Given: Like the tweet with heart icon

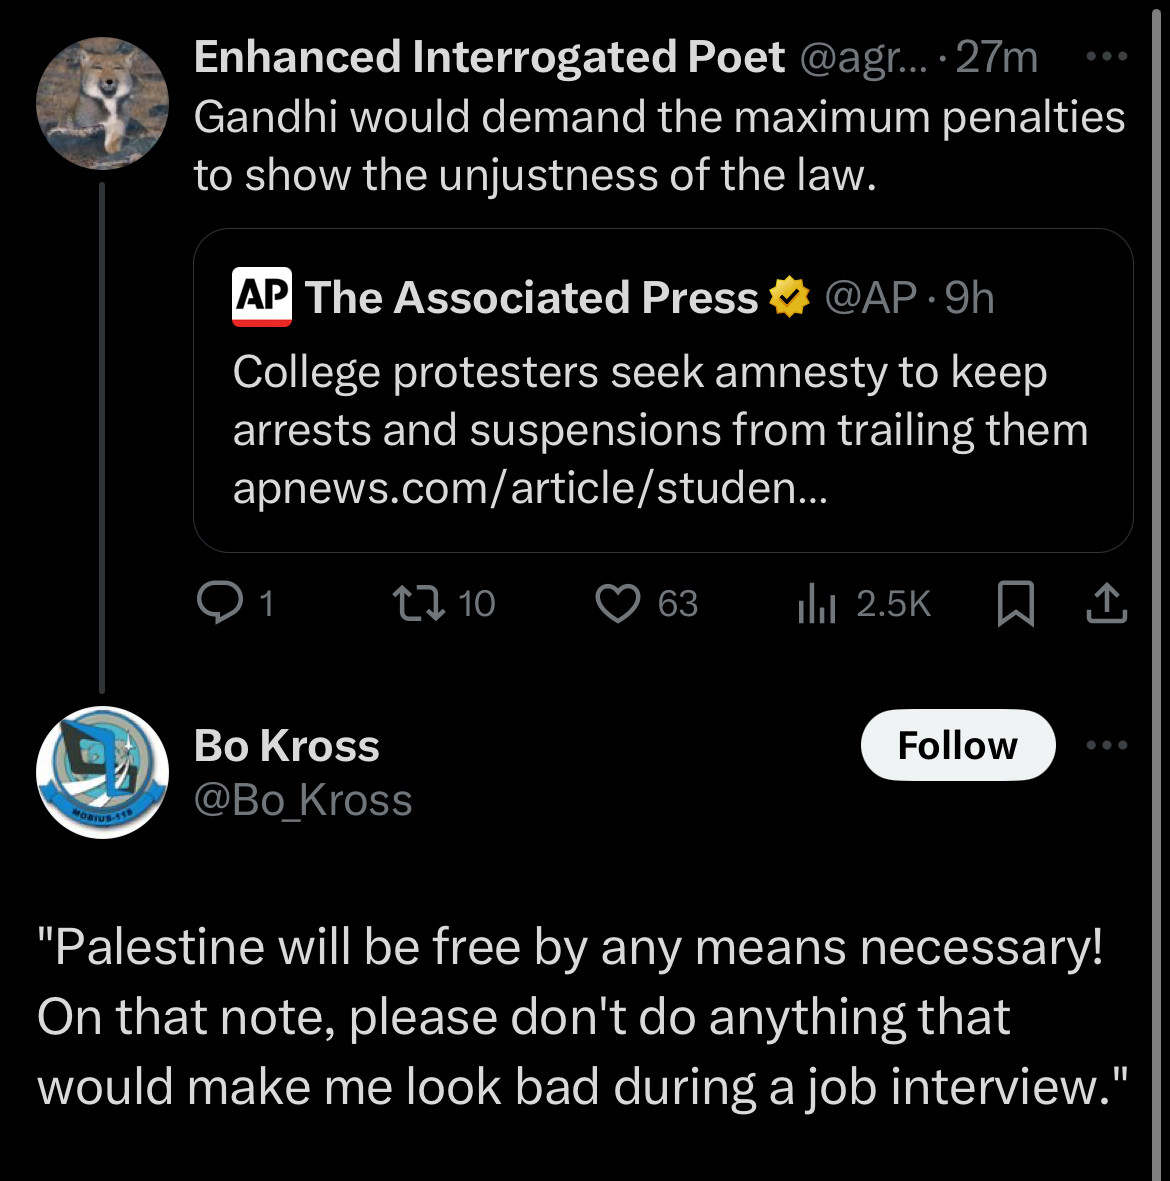Looking at the screenshot, I should (618, 604).
